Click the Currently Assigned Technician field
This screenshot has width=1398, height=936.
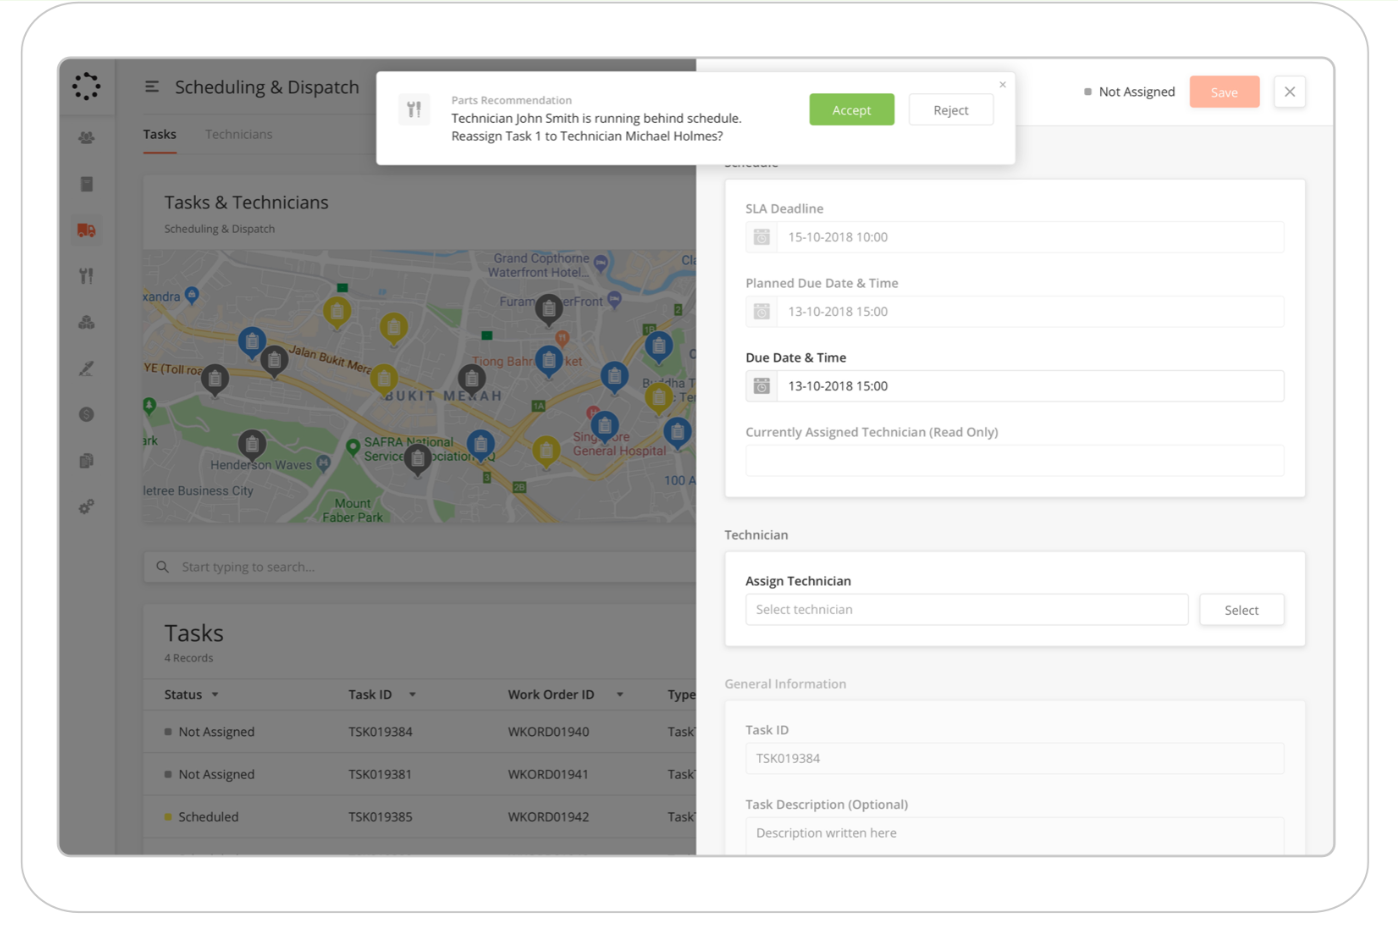(x=1015, y=460)
